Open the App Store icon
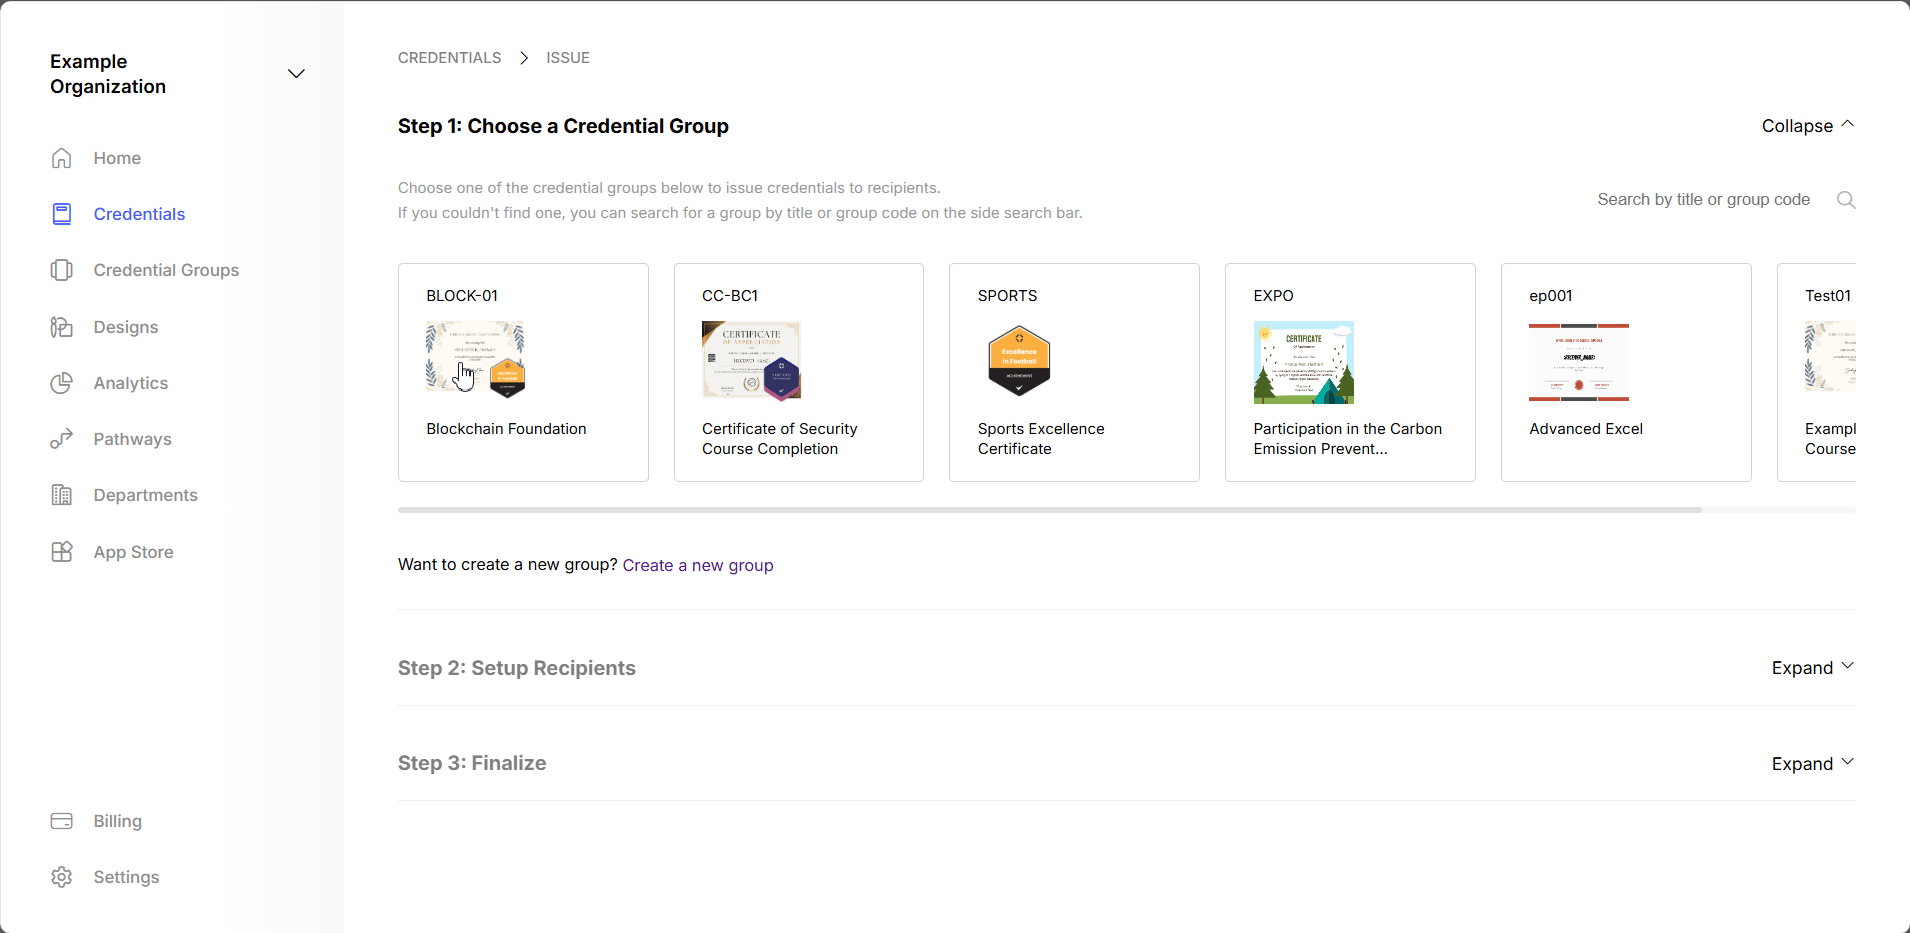 coord(61,551)
